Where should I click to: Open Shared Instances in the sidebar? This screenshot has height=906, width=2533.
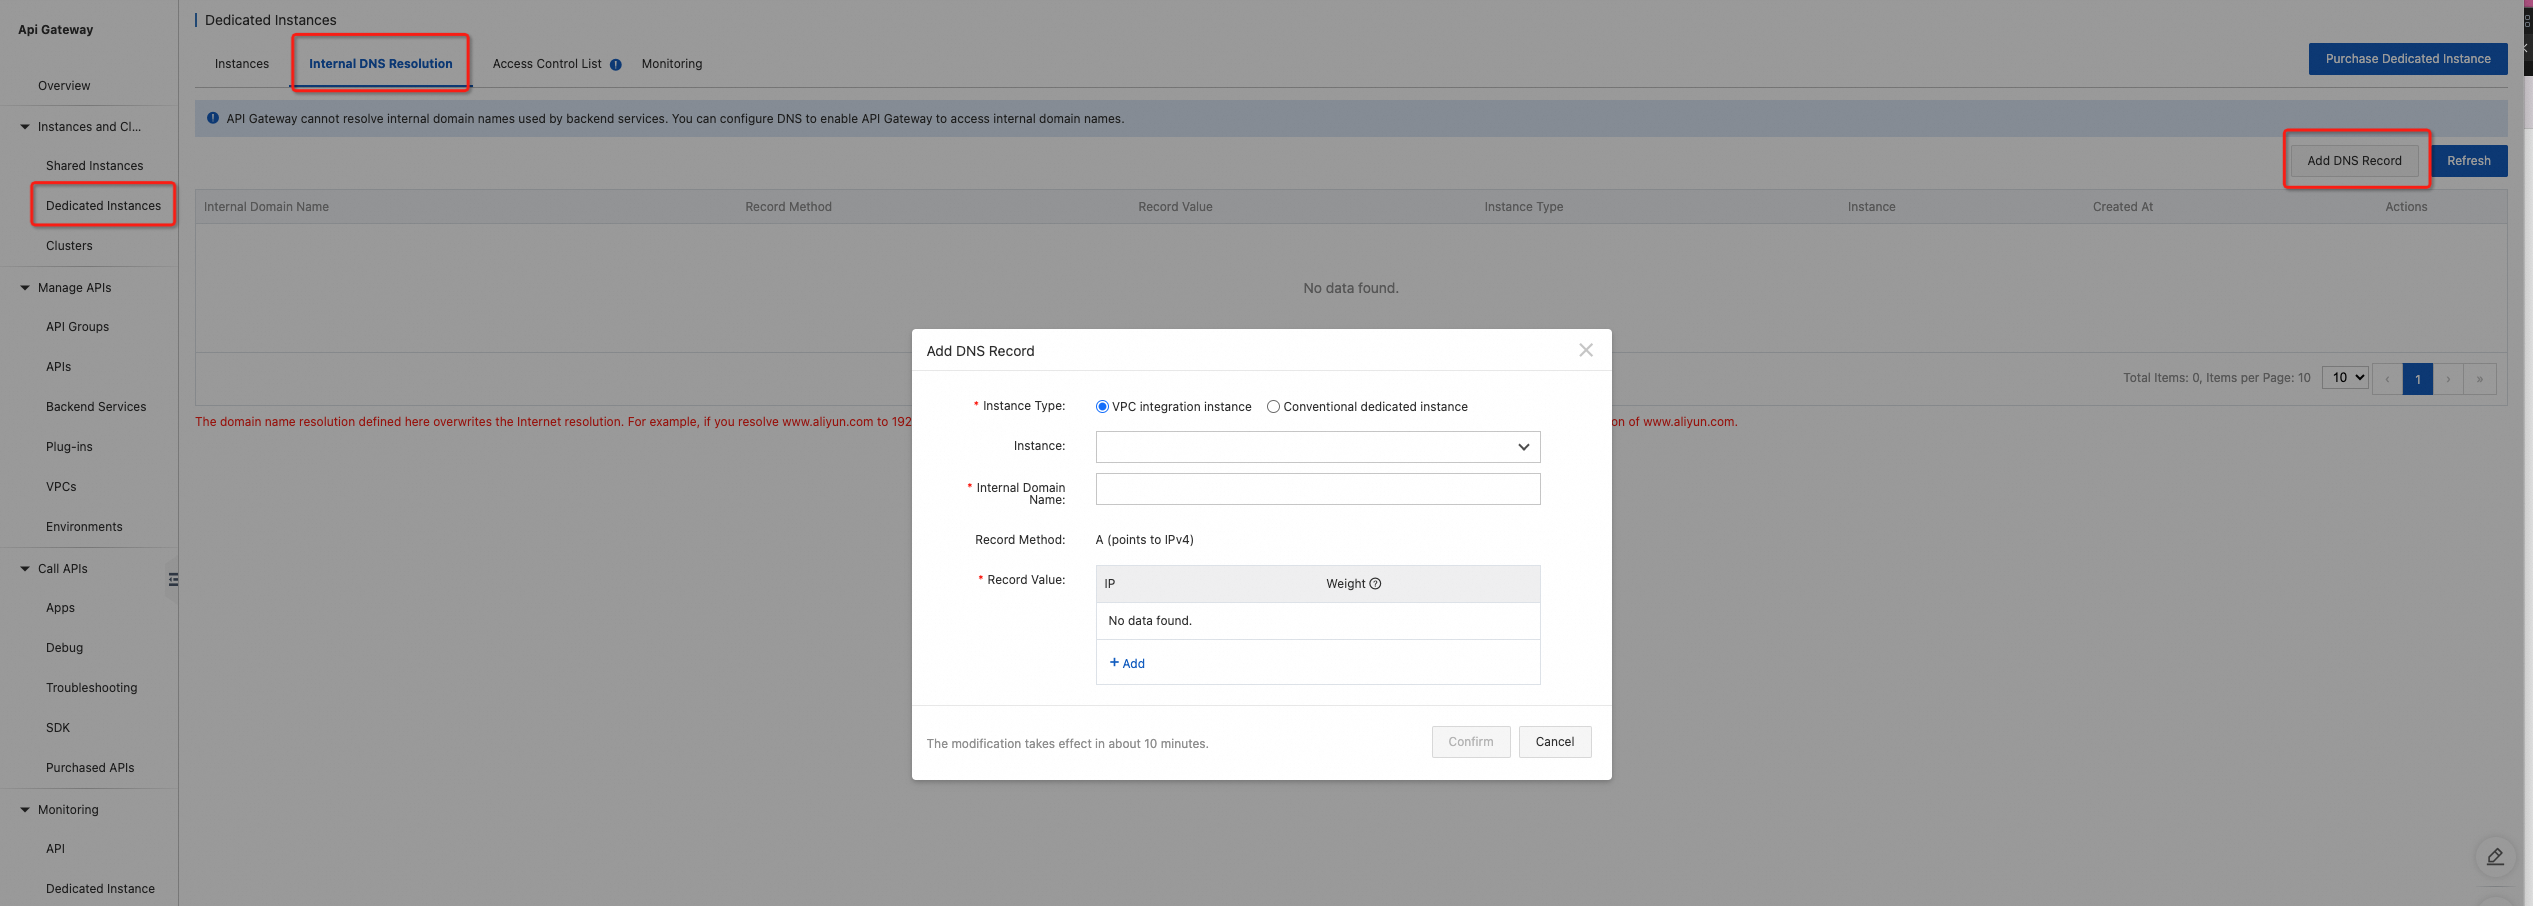pyautogui.click(x=94, y=166)
